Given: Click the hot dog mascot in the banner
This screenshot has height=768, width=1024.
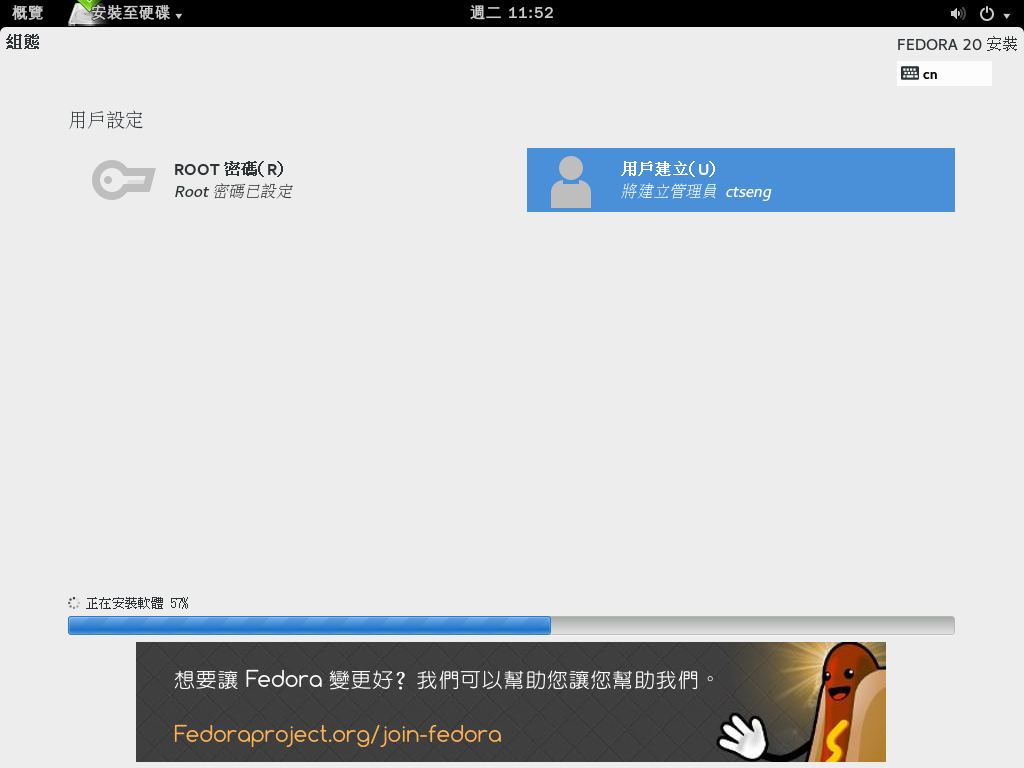Looking at the screenshot, I should pos(842,704).
